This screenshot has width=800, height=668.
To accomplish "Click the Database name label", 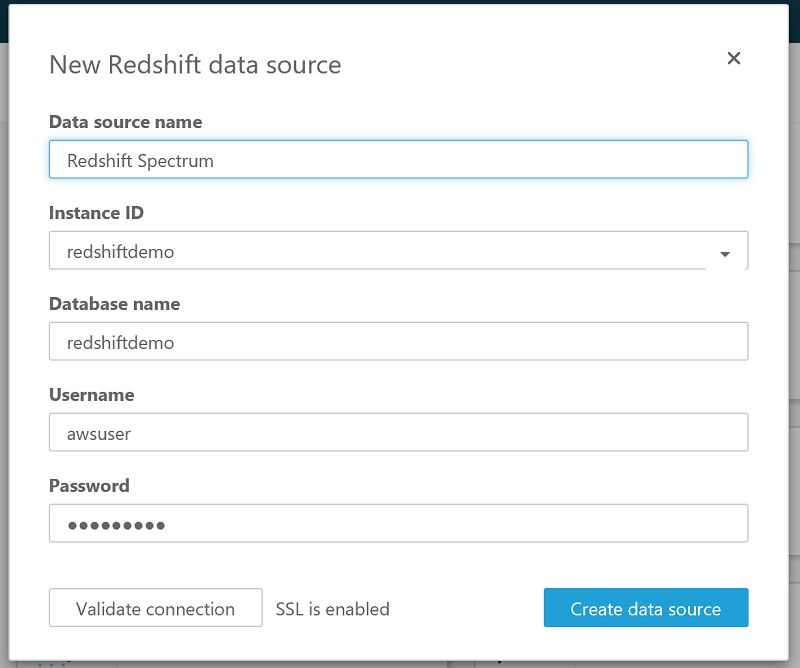I will tap(114, 304).
